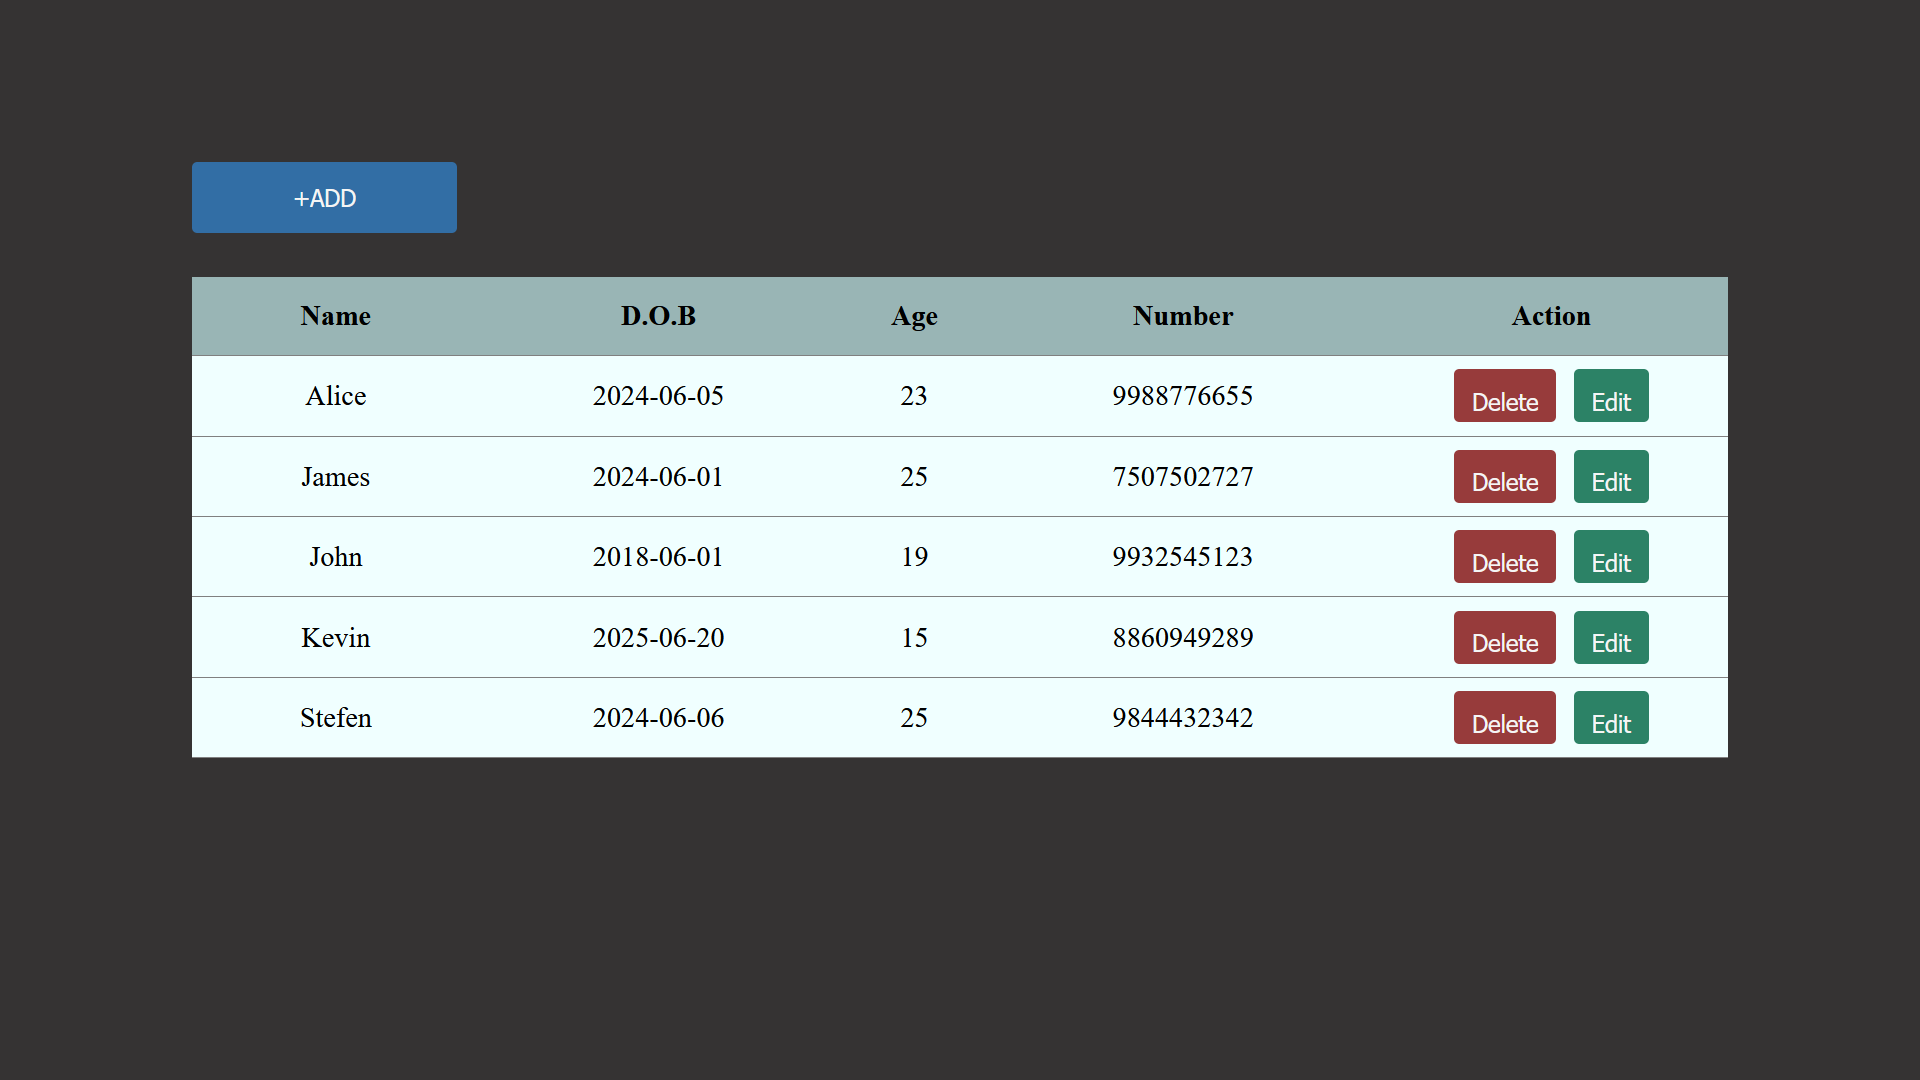Delete the James row
This screenshot has width=1920, height=1080.
1504,477
